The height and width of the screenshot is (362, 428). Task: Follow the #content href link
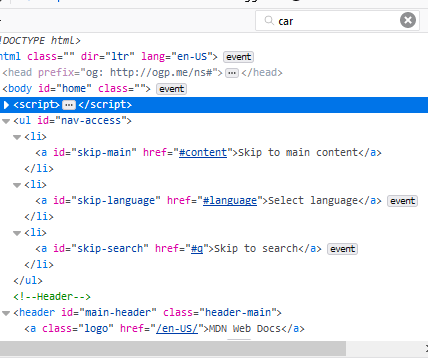coord(203,153)
